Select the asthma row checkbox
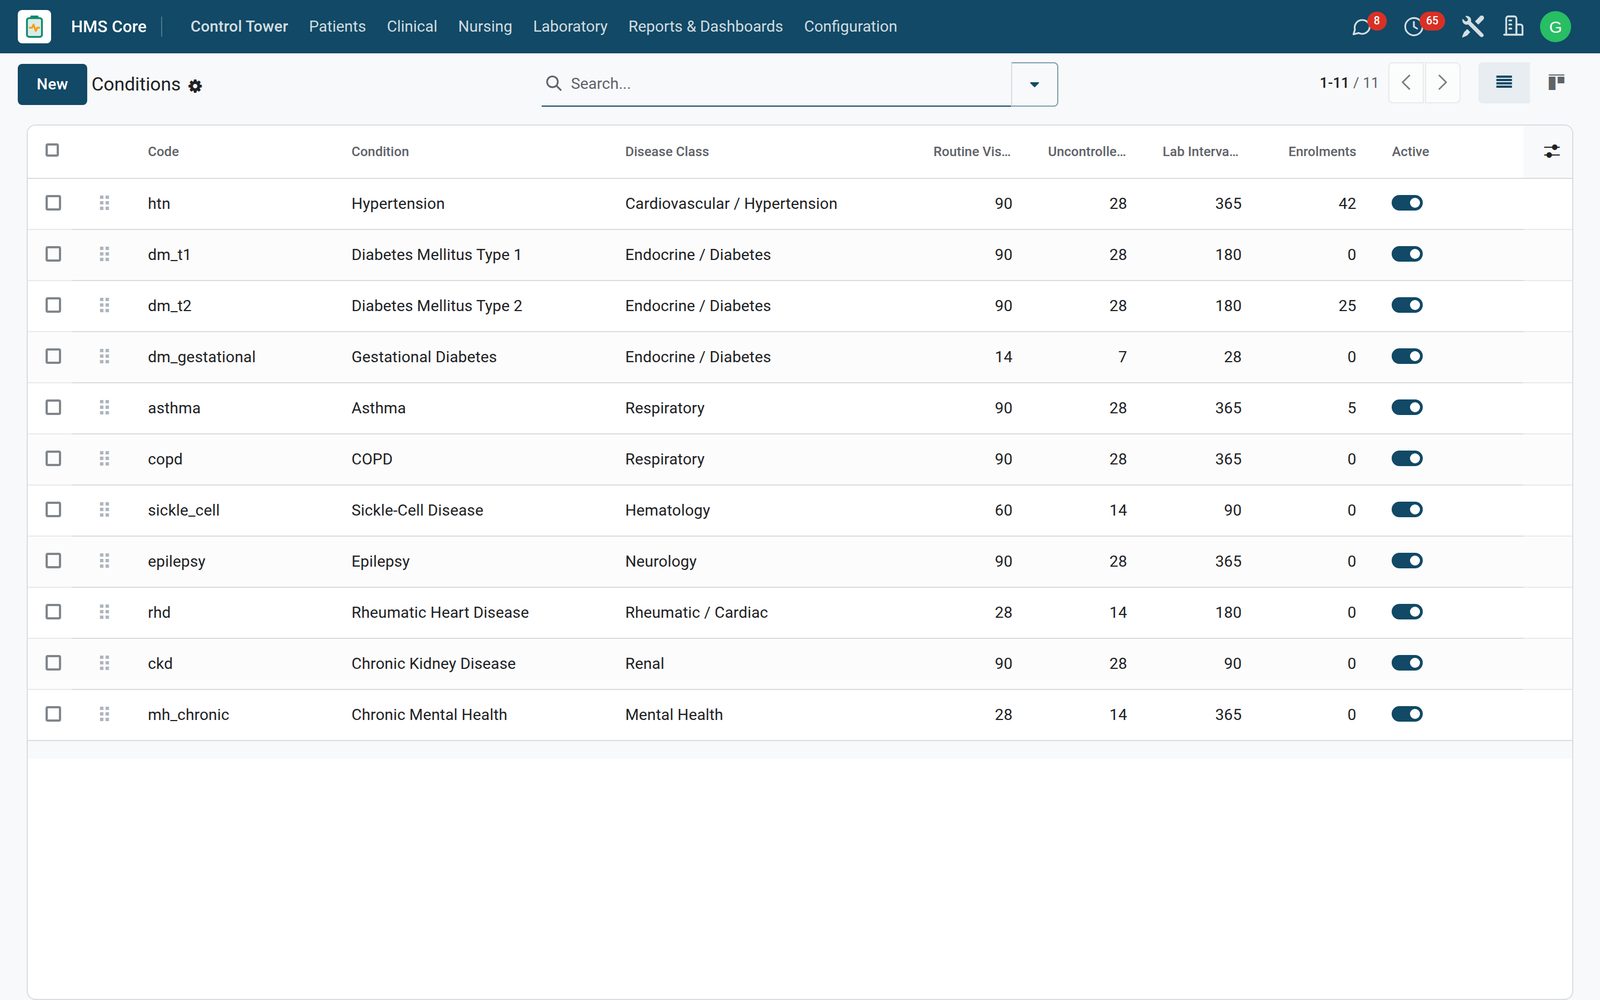 point(53,407)
